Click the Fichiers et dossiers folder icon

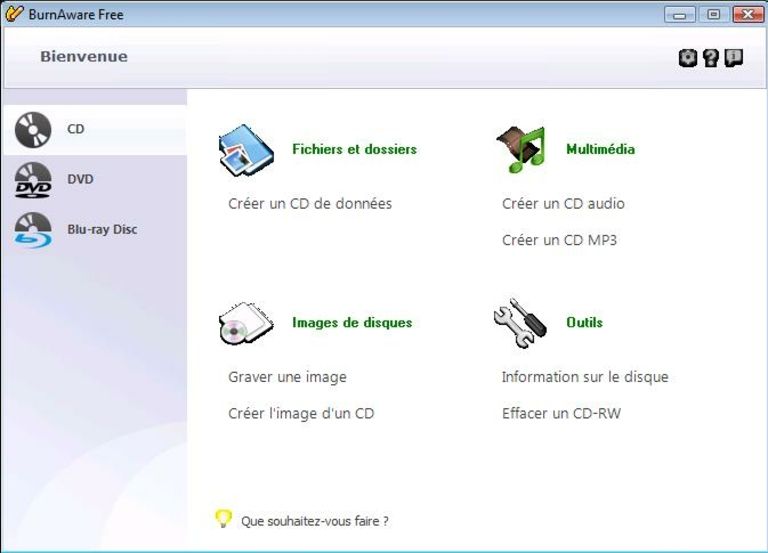246,150
